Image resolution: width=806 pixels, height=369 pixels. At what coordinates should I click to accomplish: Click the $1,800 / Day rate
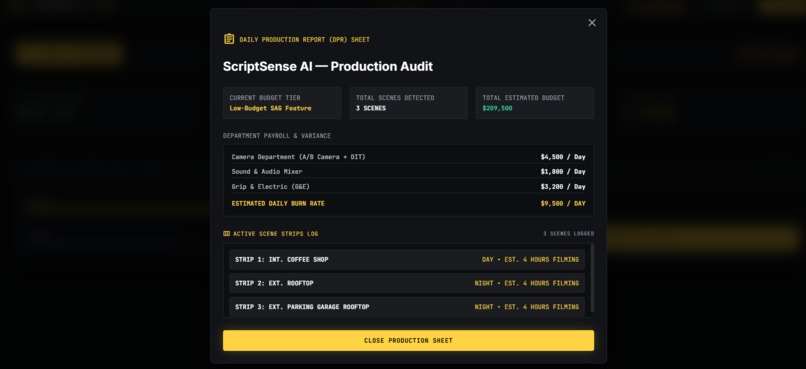tap(563, 172)
